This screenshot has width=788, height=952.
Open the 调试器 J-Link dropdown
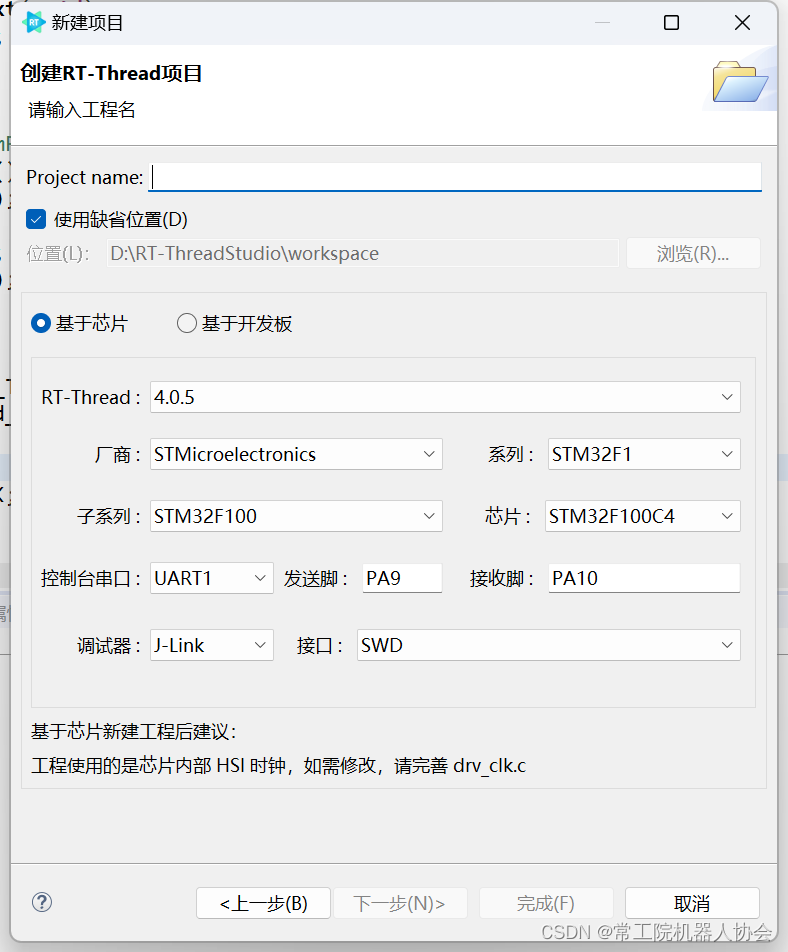(x=212, y=645)
